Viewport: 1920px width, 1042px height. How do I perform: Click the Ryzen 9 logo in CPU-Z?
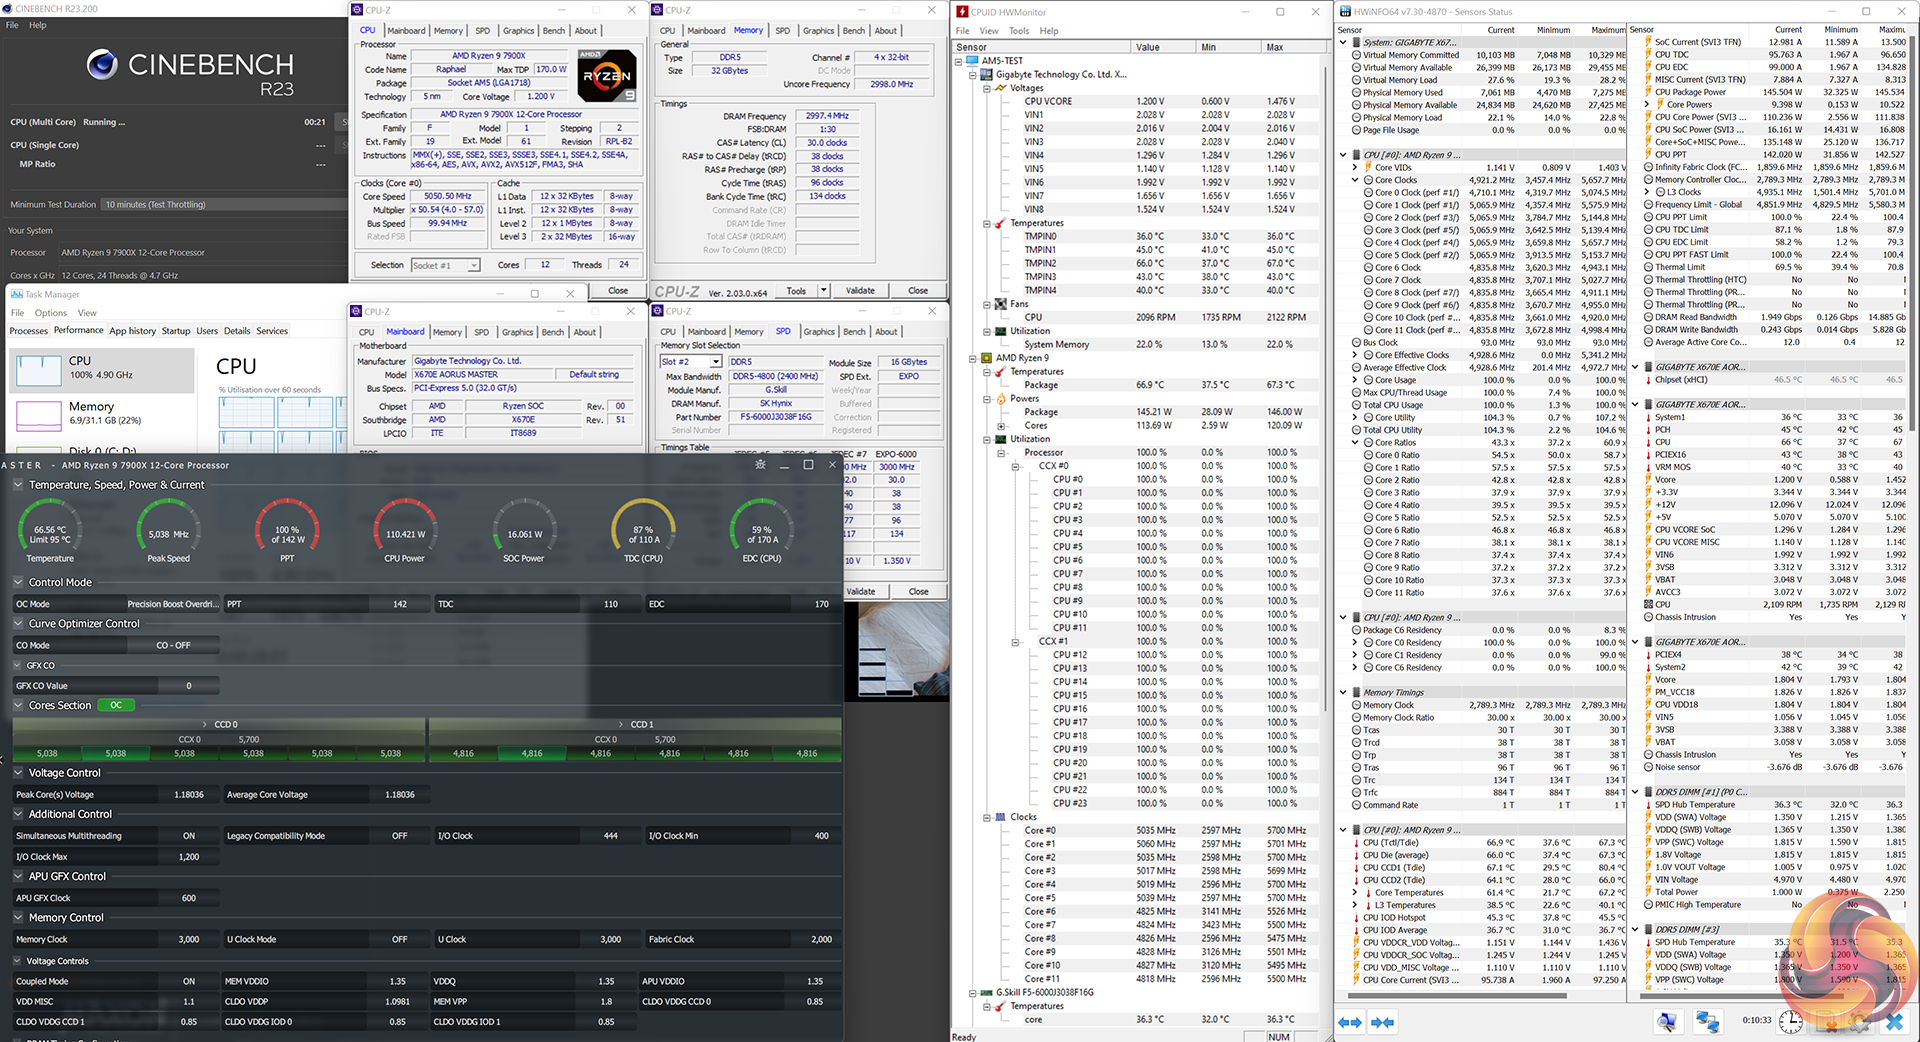pos(607,76)
